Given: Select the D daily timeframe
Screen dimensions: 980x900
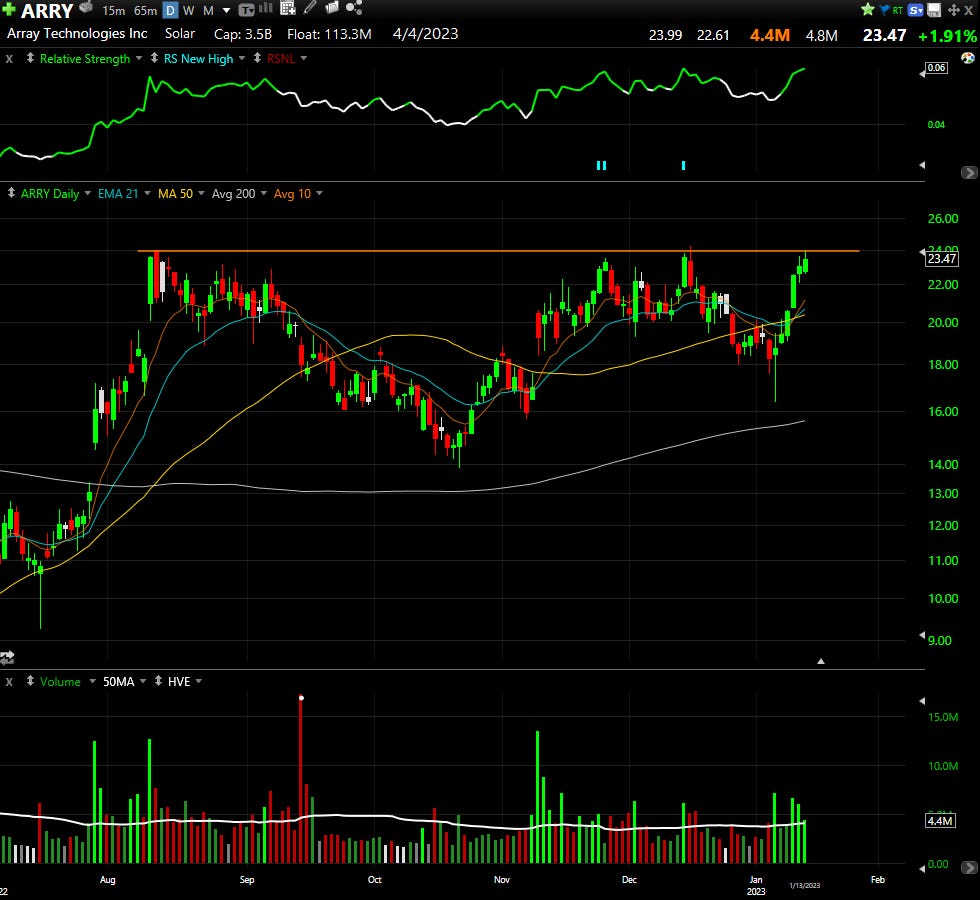Looking at the screenshot, I should pos(170,11).
